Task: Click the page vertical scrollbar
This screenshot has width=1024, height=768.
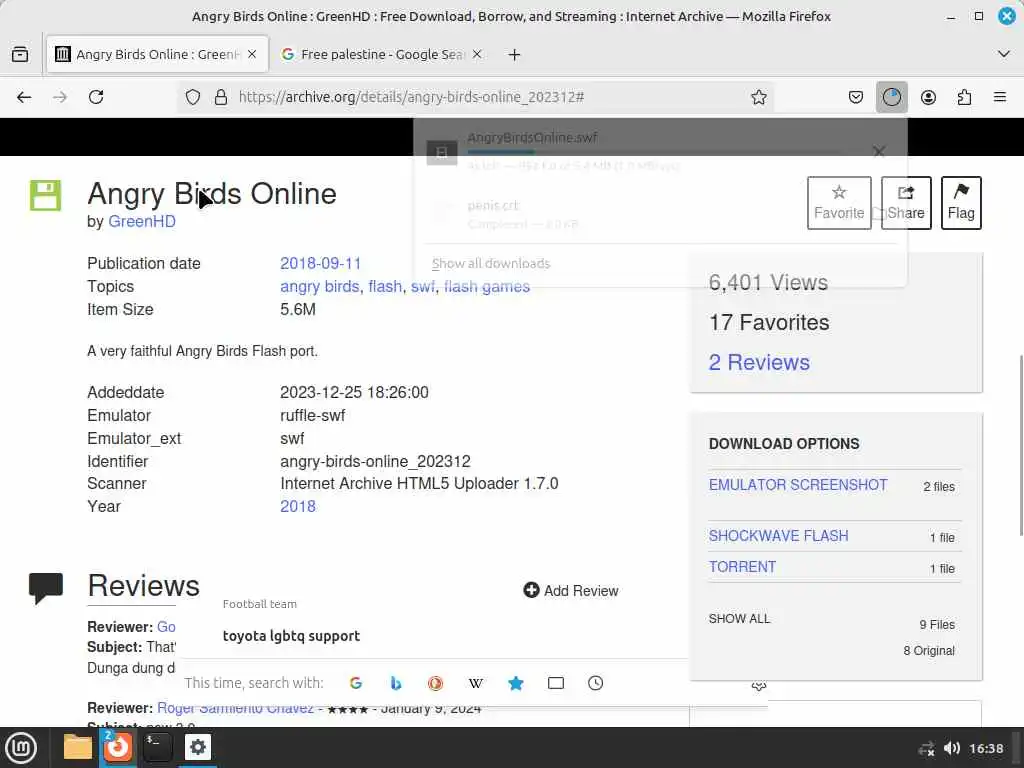Action: [1021, 444]
